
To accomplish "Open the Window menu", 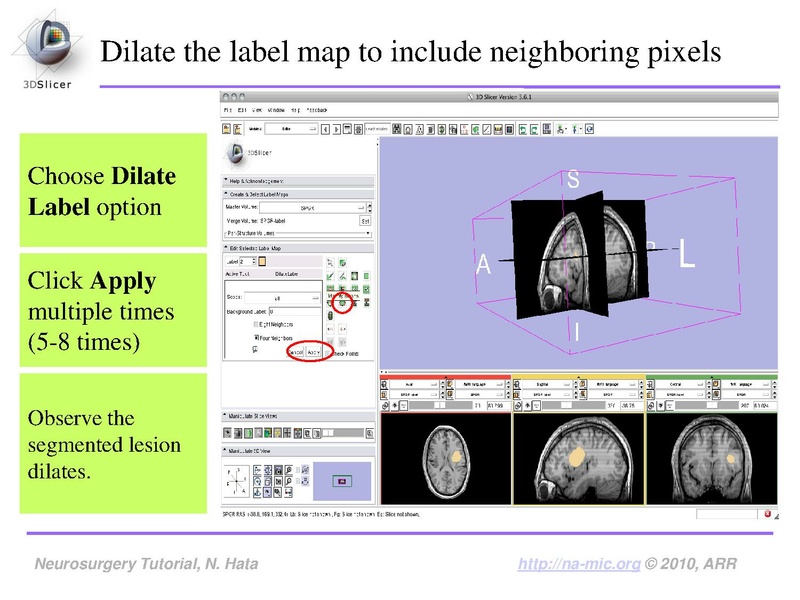I will (274, 110).
